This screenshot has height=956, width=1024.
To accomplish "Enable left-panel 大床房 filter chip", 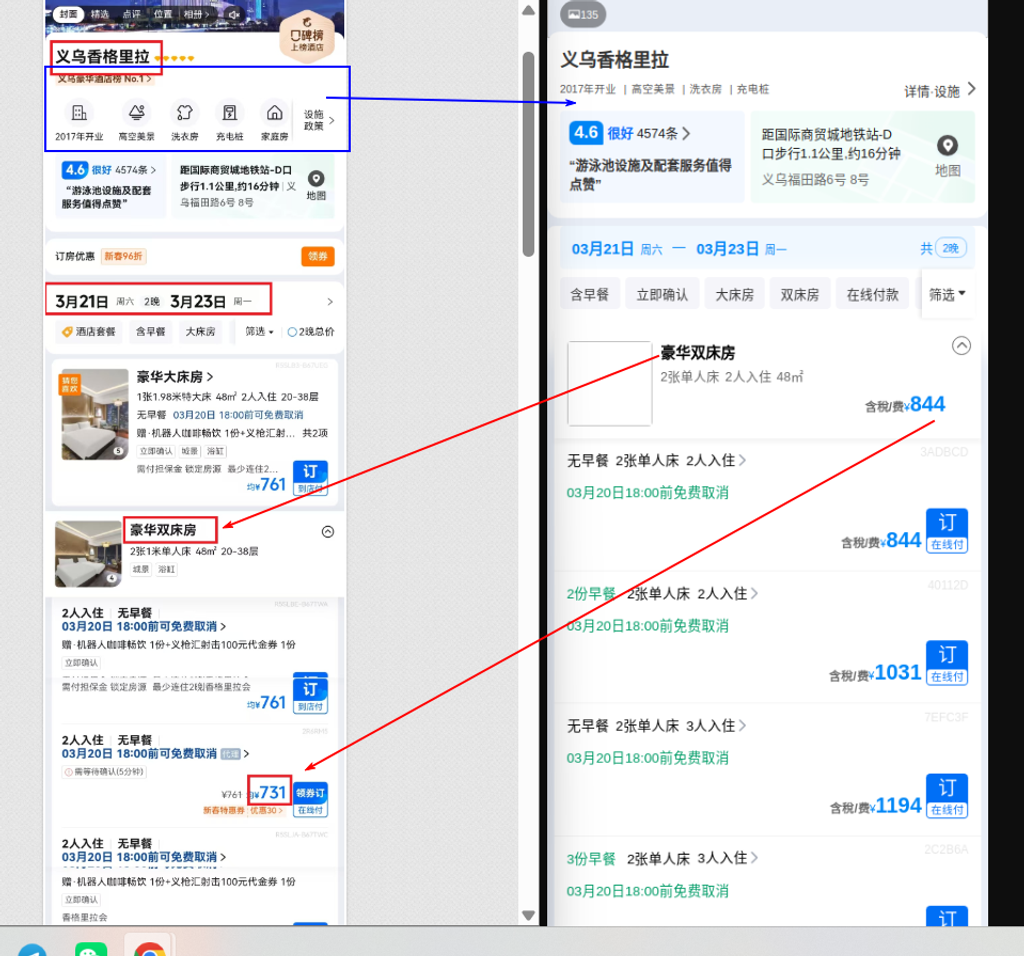I will pos(200,332).
